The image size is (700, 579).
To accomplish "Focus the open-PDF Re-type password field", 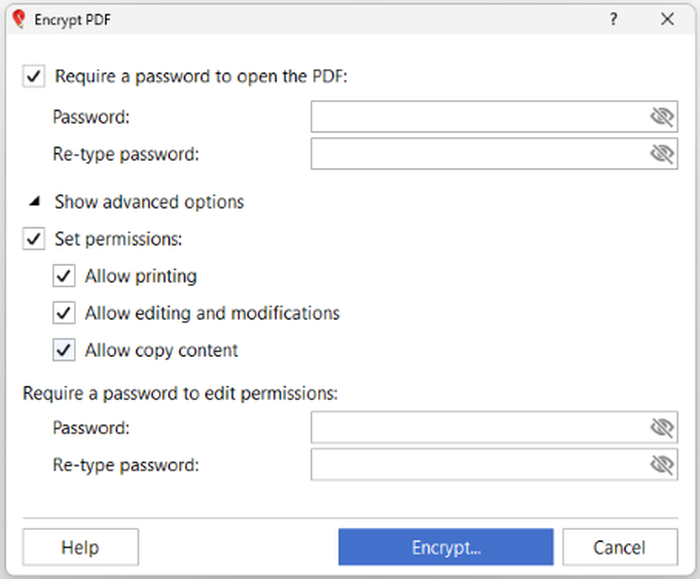I will pos(494,154).
